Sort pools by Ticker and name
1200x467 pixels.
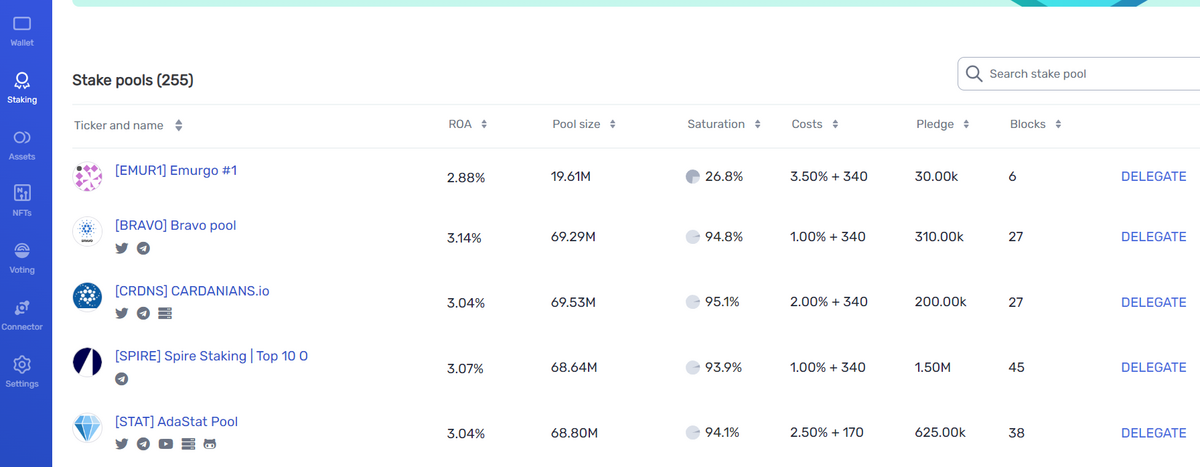pos(128,126)
